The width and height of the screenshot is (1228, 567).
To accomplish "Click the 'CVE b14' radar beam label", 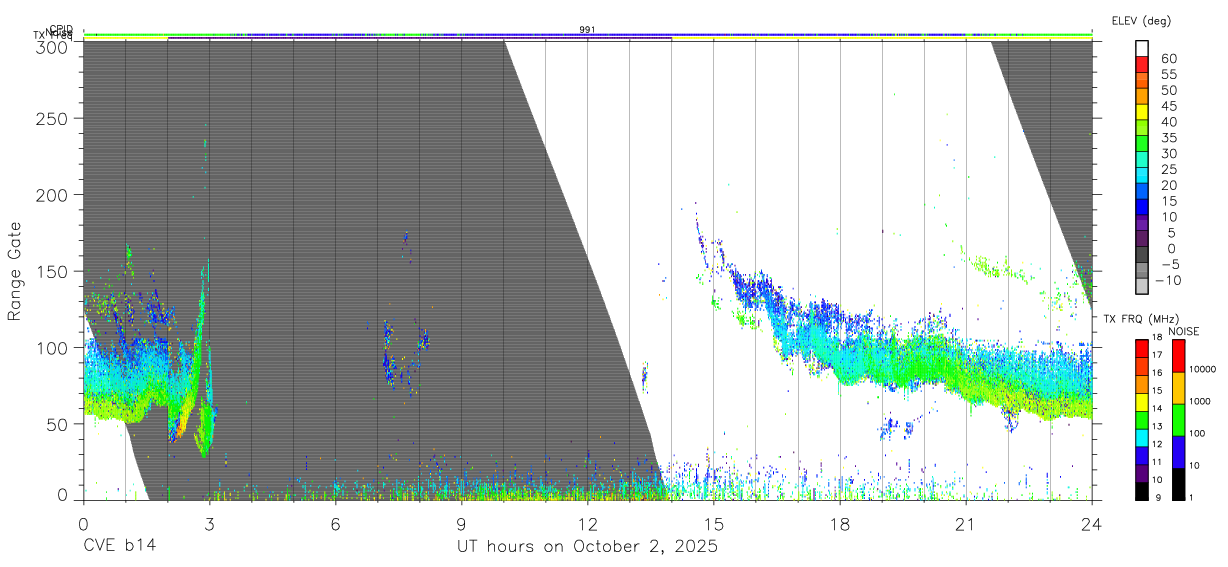I will coord(119,547).
